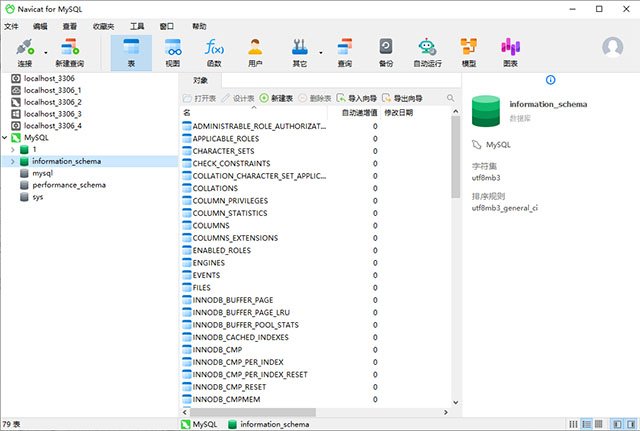Click the Import Wizard button
Screen dimensions: 640x431
(x=356, y=98)
